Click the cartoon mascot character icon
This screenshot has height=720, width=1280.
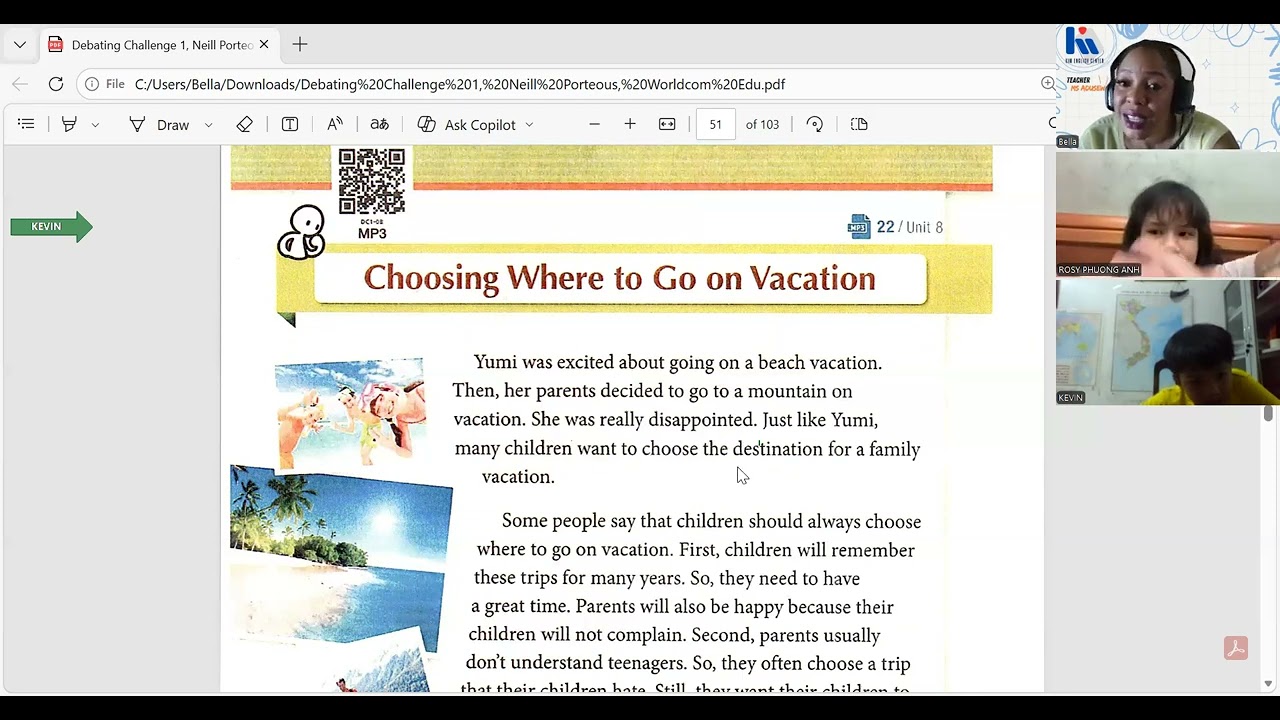coord(302,233)
